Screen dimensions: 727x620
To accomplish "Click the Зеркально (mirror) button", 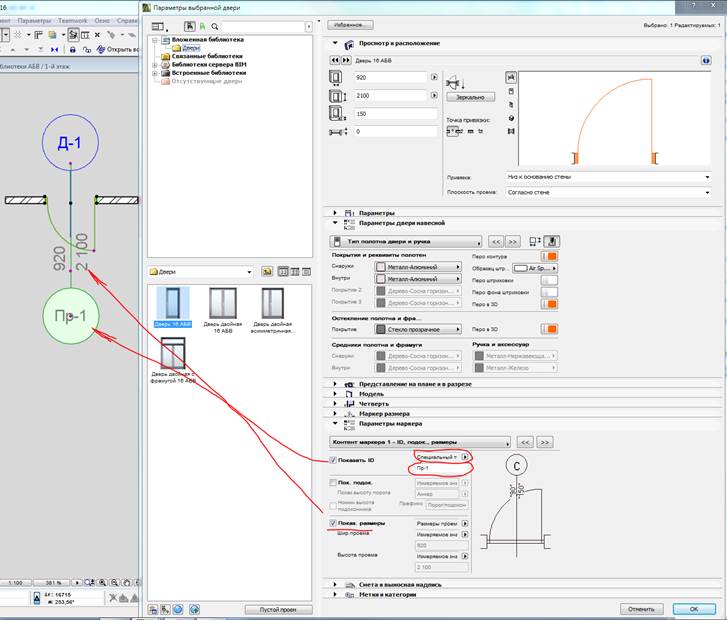I will (469, 97).
